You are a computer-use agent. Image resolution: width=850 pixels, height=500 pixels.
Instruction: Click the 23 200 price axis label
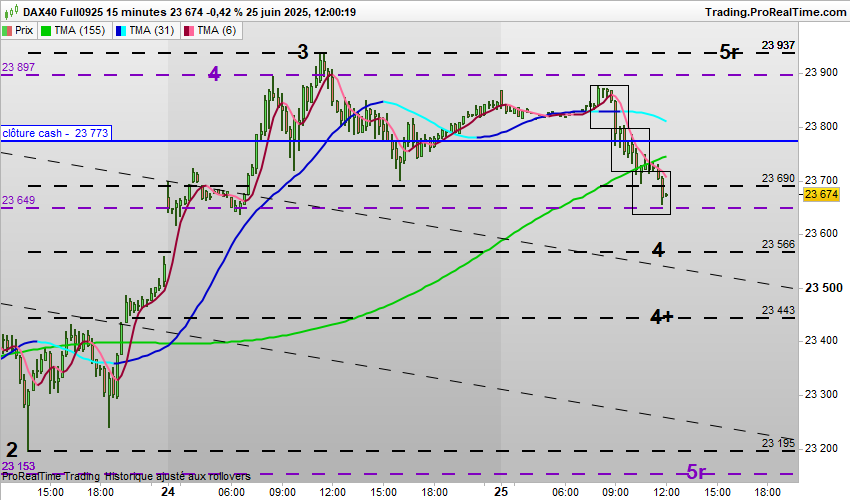821,448
